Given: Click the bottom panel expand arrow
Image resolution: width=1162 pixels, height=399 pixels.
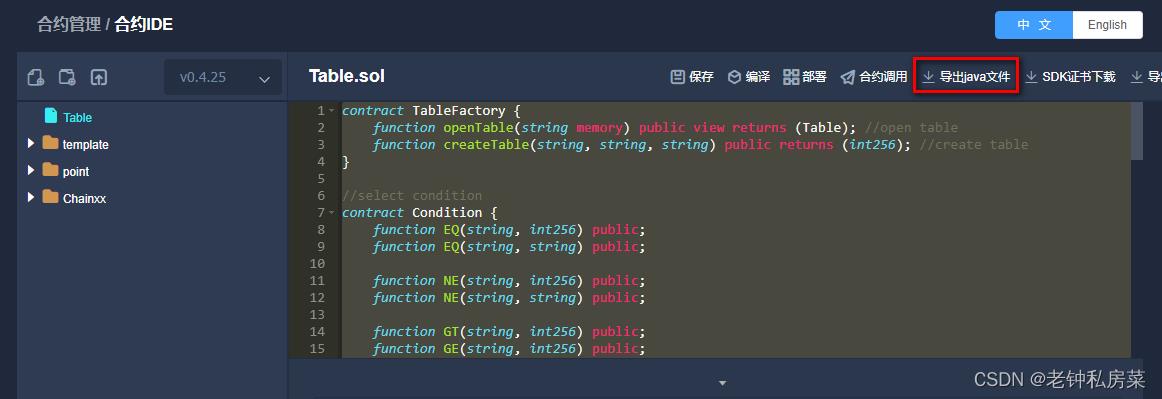Looking at the screenshot, I should [x=723, y=383].
